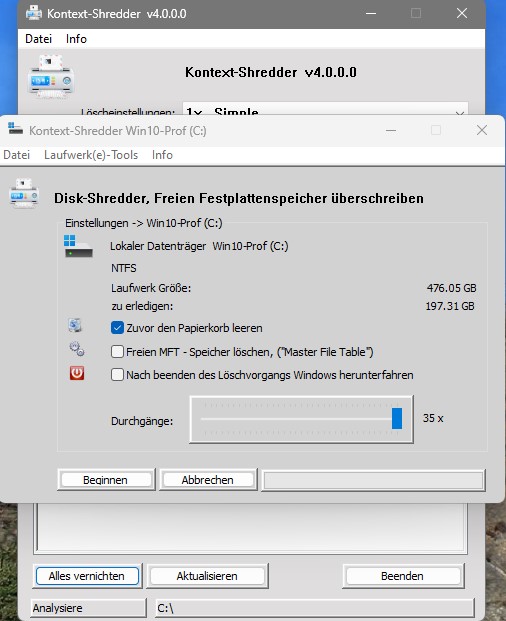Click the gears icon beside MFT option

click(77, 349)
